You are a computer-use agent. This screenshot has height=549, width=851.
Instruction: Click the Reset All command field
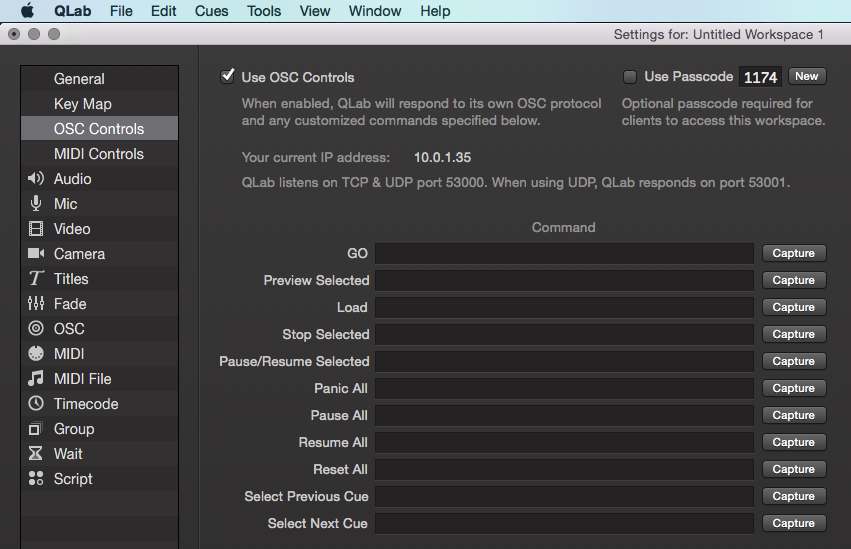(564, 469)
